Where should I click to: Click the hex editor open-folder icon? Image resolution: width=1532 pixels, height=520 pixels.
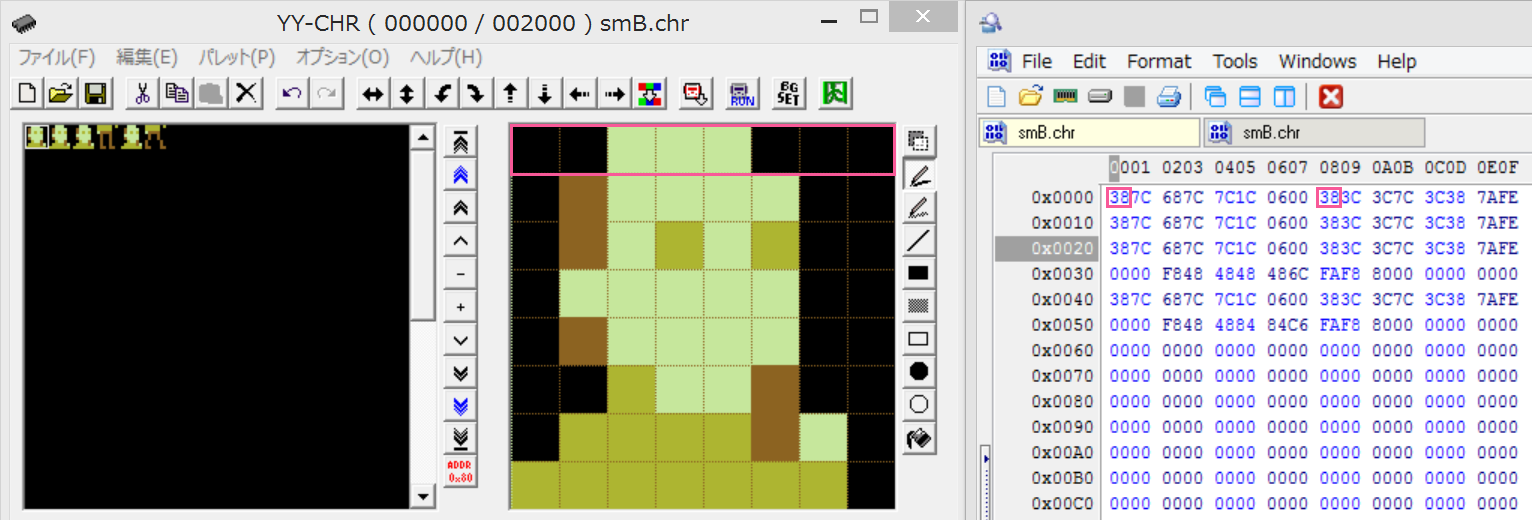tap(1030, 97)
